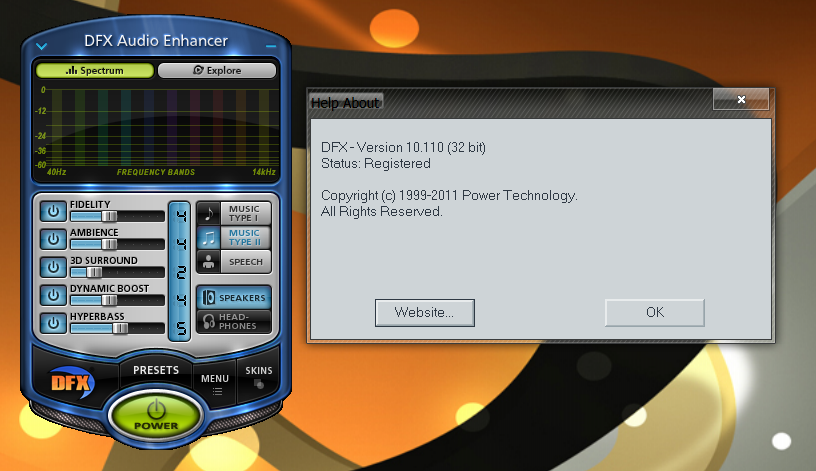Open the Skins selector
Image resolution: width=816 pixels, height=471 pixels.
pyautogui.click(x=259, y=377)
